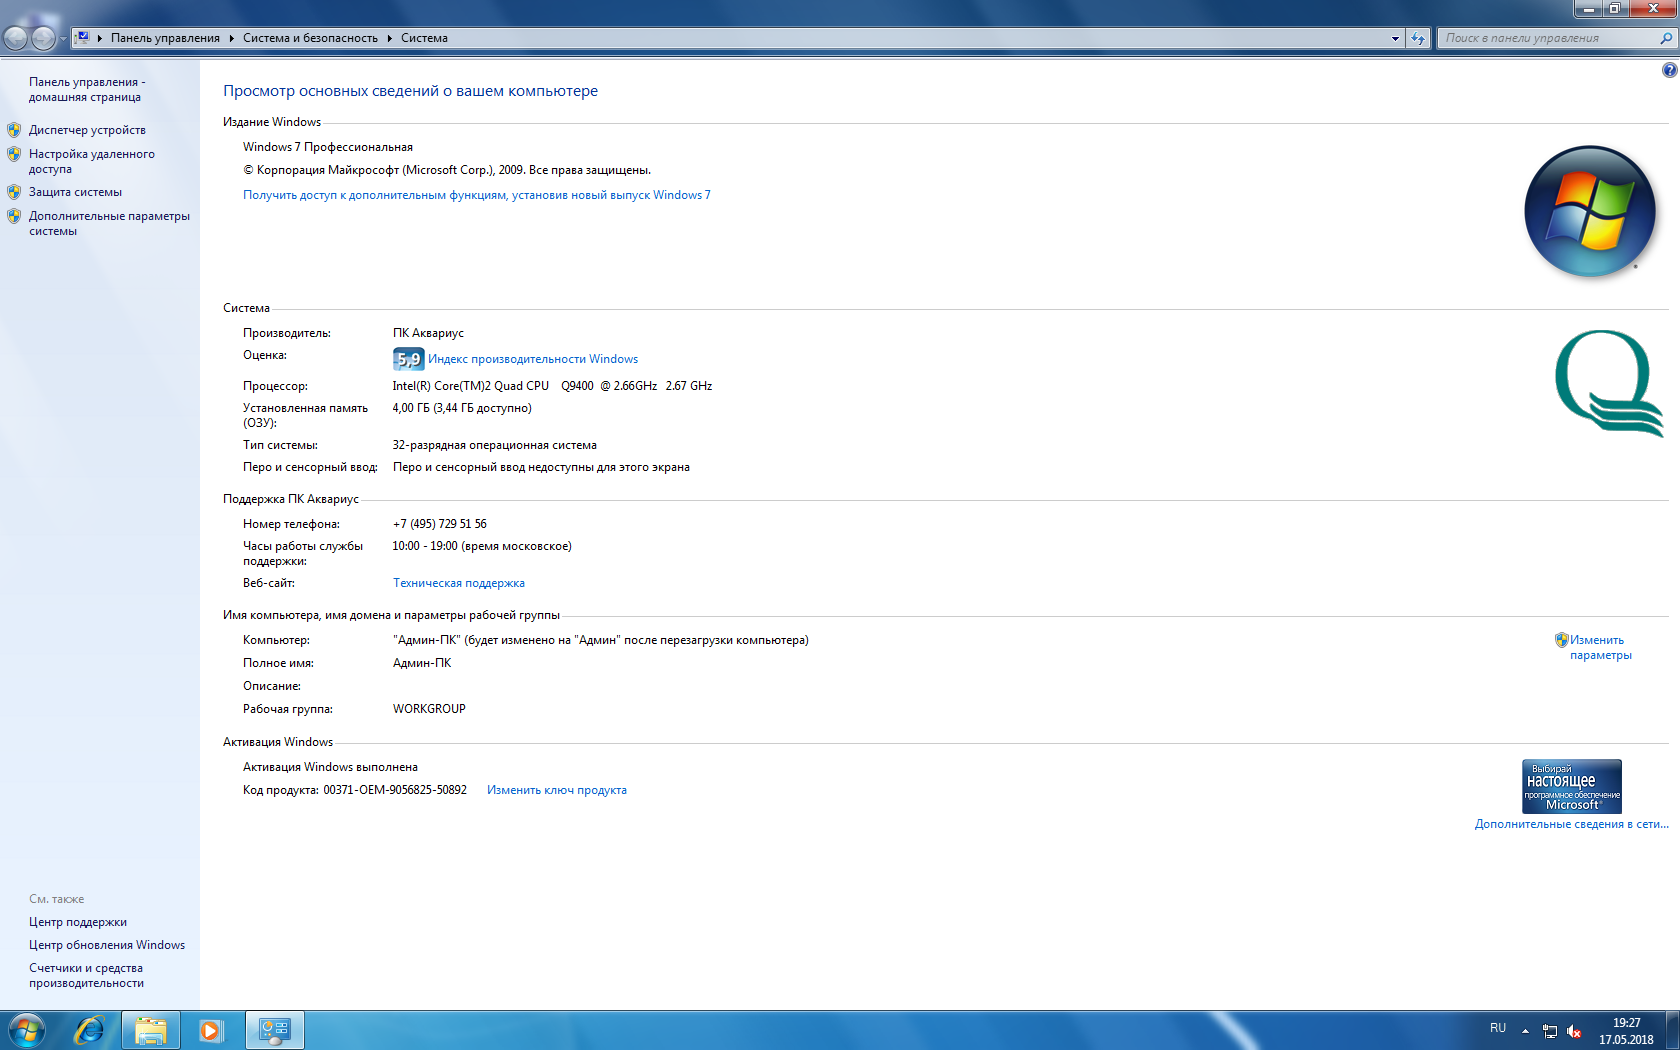Click 'Изменить ключ продукта' link
The height and width of the screenshot is (1050, 1680).
coord(557,790)
